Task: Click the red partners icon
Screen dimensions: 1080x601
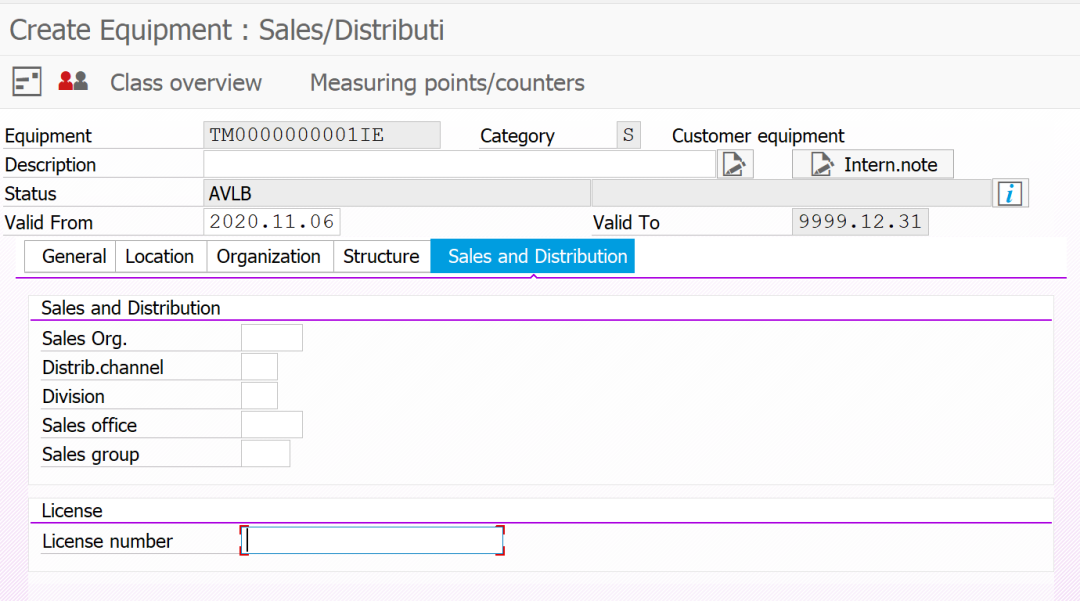Action: [x=73, y=82]
